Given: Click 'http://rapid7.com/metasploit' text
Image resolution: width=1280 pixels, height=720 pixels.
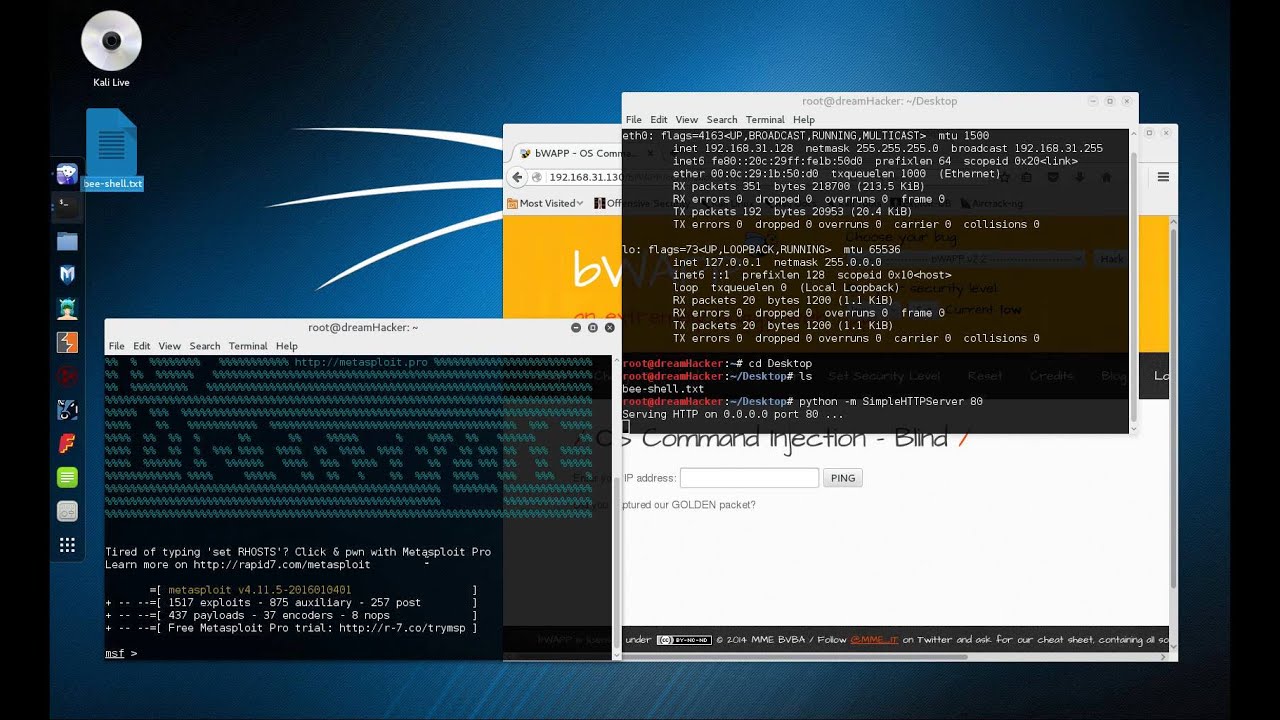Looking at the screenshot, I should coord(280,565).
